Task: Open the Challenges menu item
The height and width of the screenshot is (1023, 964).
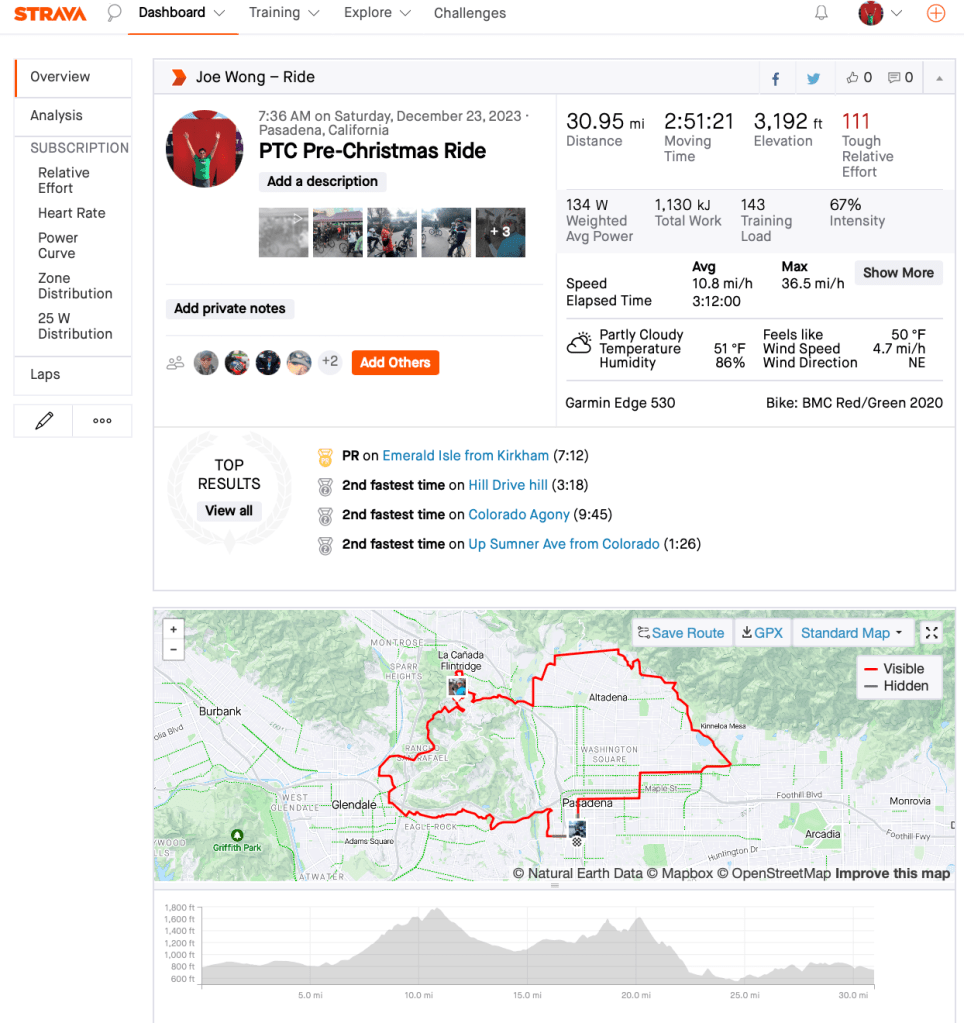Action: (x=470, y=13)
